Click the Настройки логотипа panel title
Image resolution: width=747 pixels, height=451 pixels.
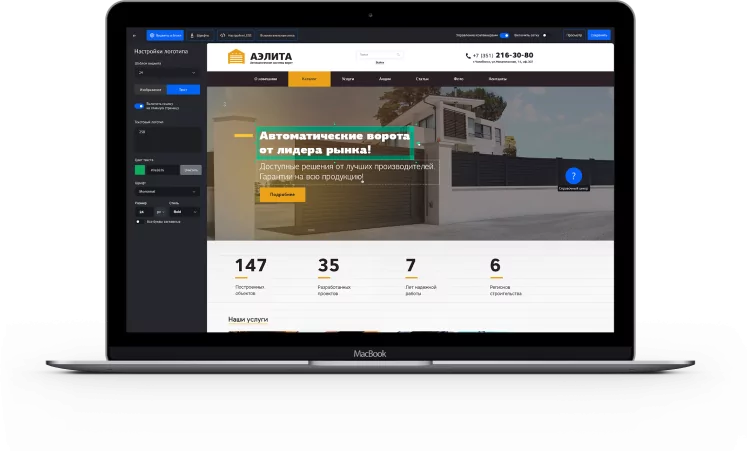point(161,51)
